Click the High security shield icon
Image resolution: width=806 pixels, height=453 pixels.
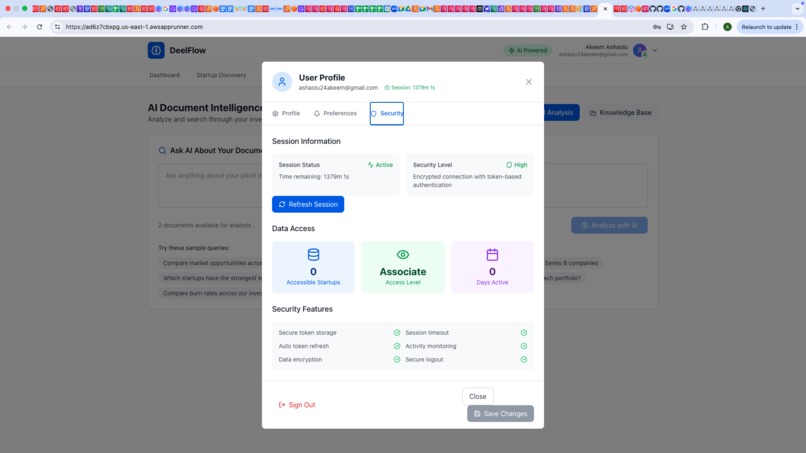509,165
